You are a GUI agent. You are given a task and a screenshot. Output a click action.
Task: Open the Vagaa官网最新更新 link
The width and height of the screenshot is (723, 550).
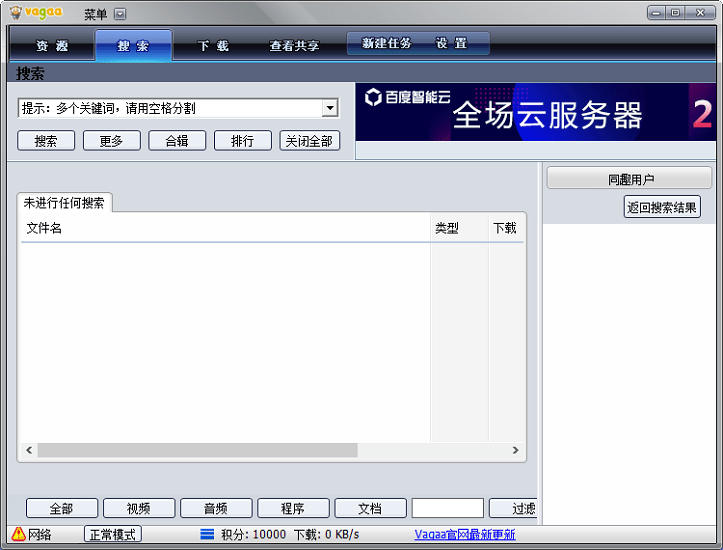click(x=465, y=534)
